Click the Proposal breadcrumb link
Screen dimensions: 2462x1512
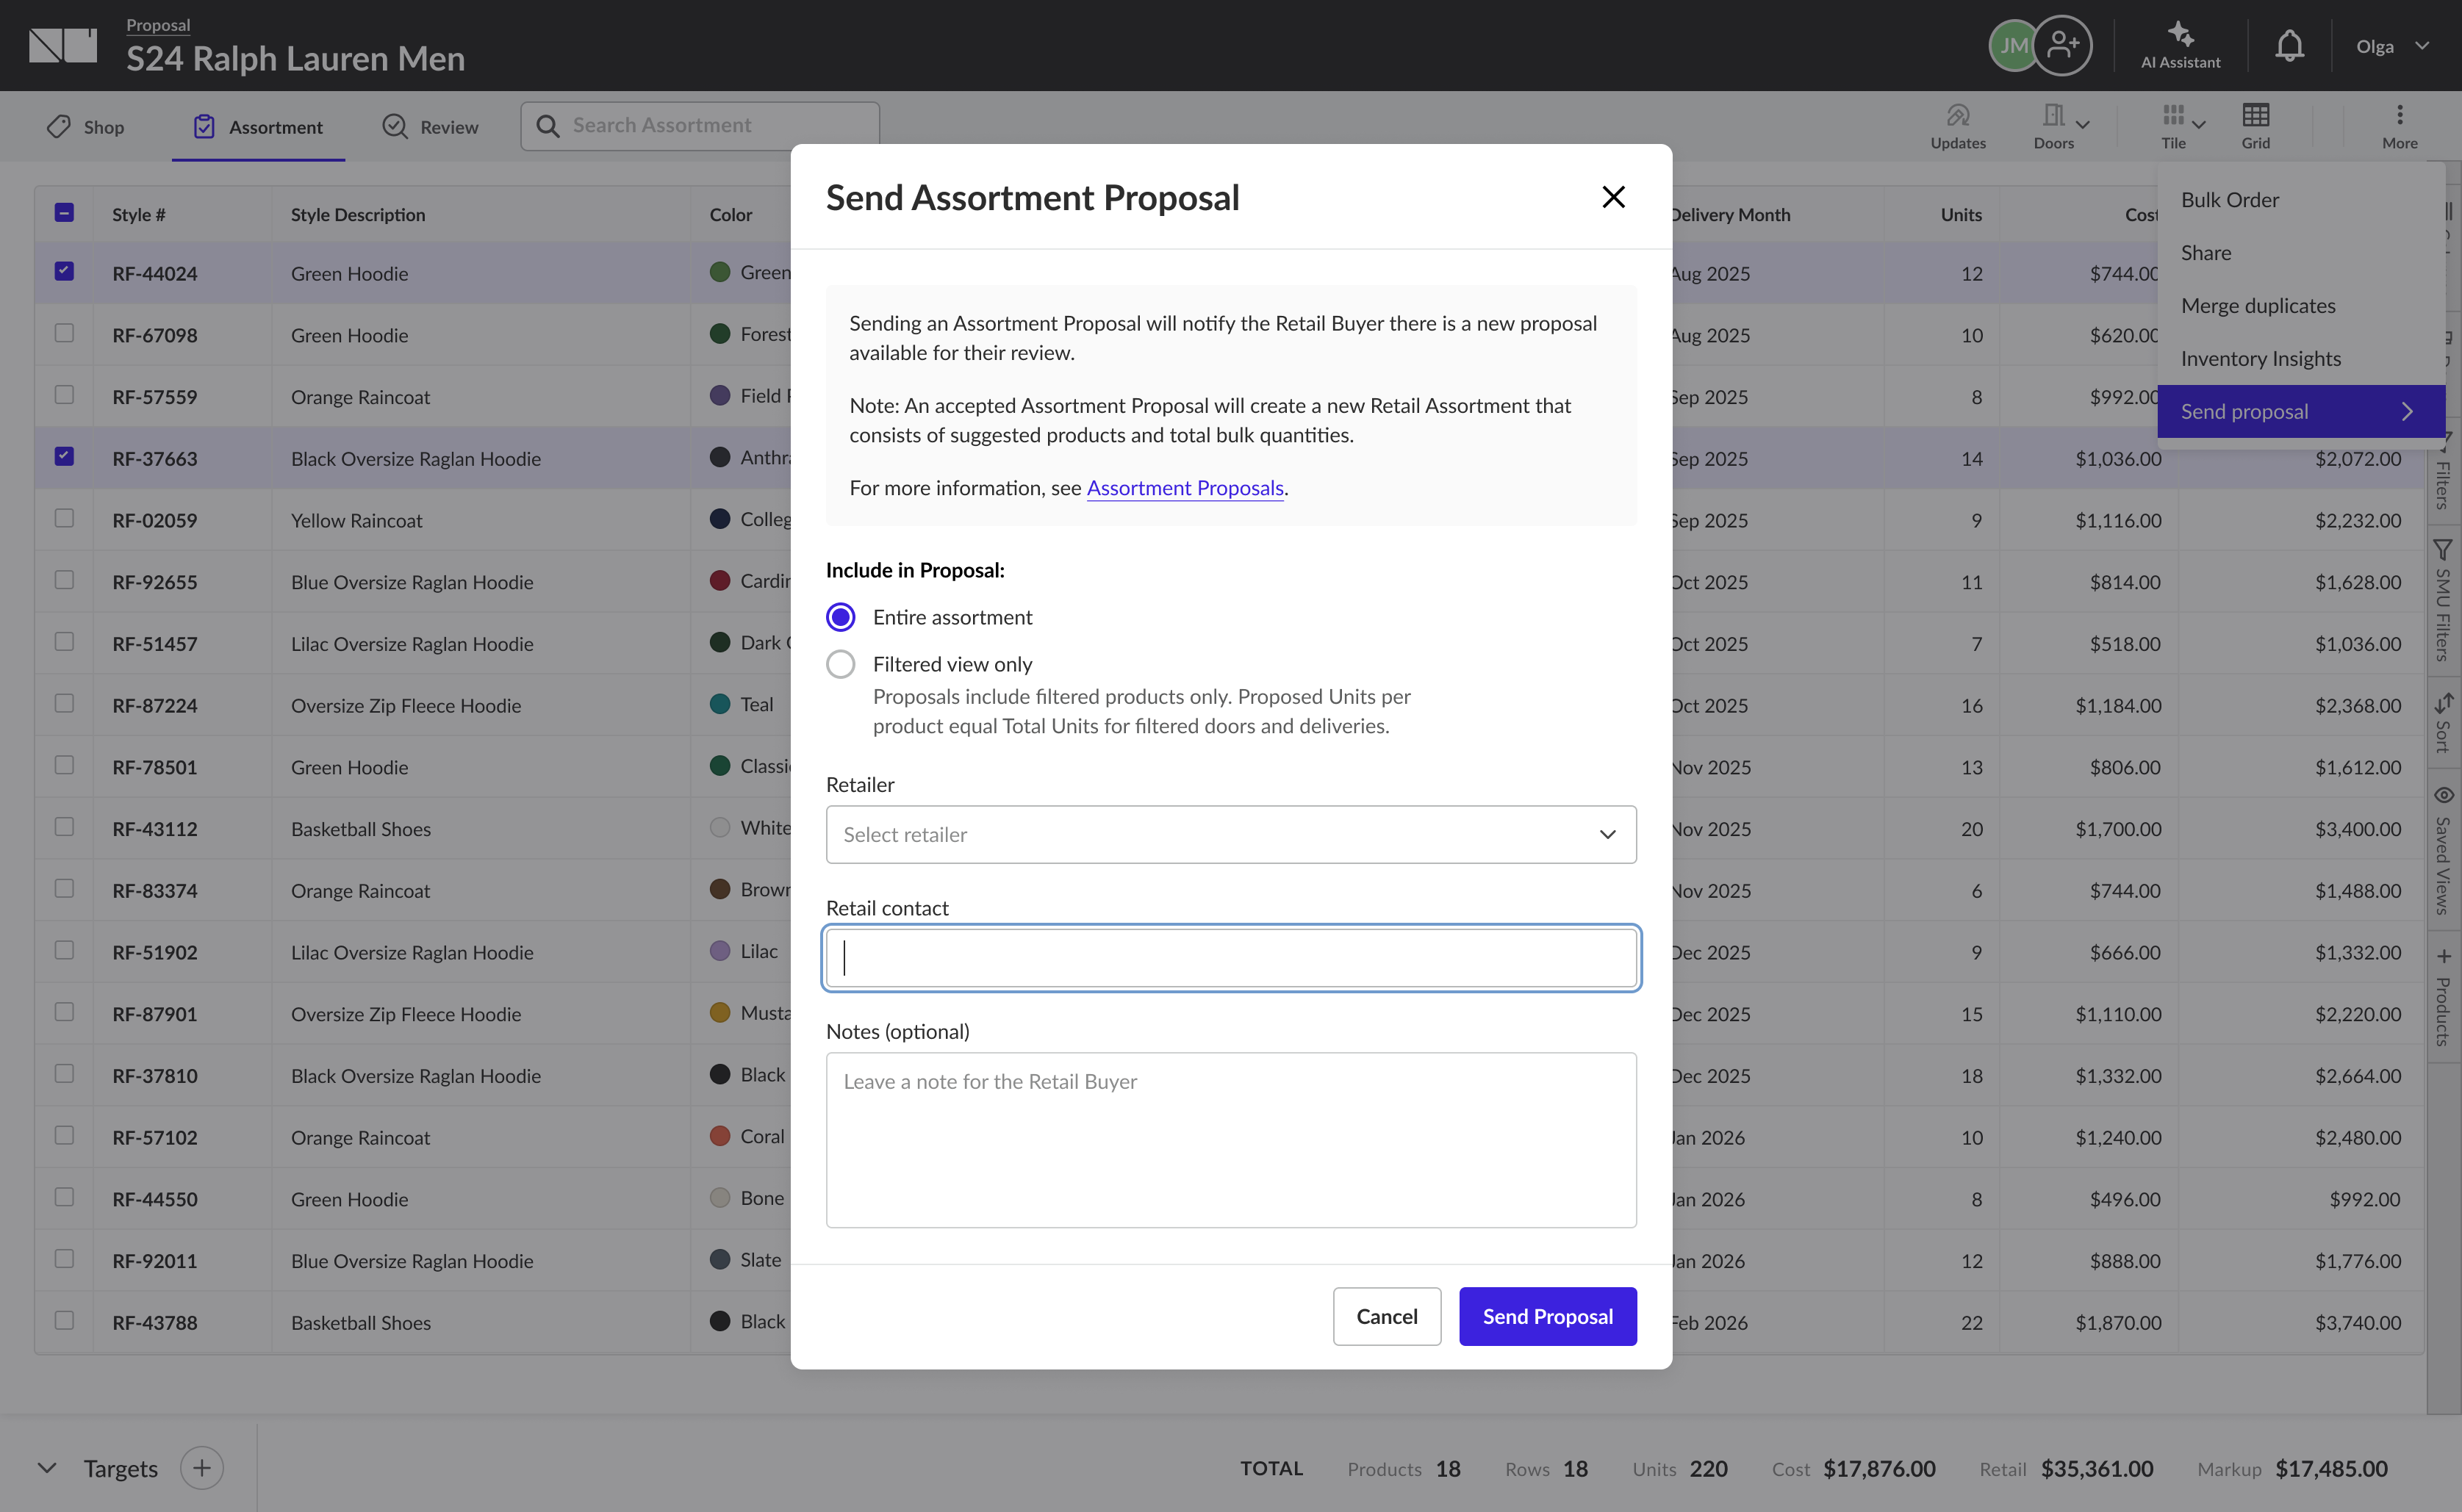point(158,25)
